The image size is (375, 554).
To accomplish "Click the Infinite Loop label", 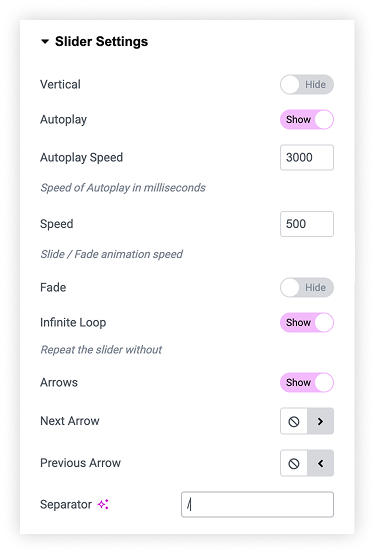I will 73,322.
